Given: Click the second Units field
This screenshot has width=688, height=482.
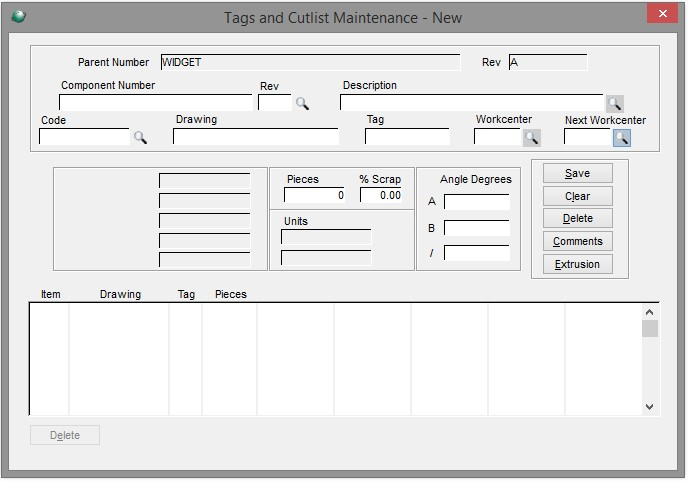Looking at the screenshot, I should pyautogui.click(x=326, y=258).
